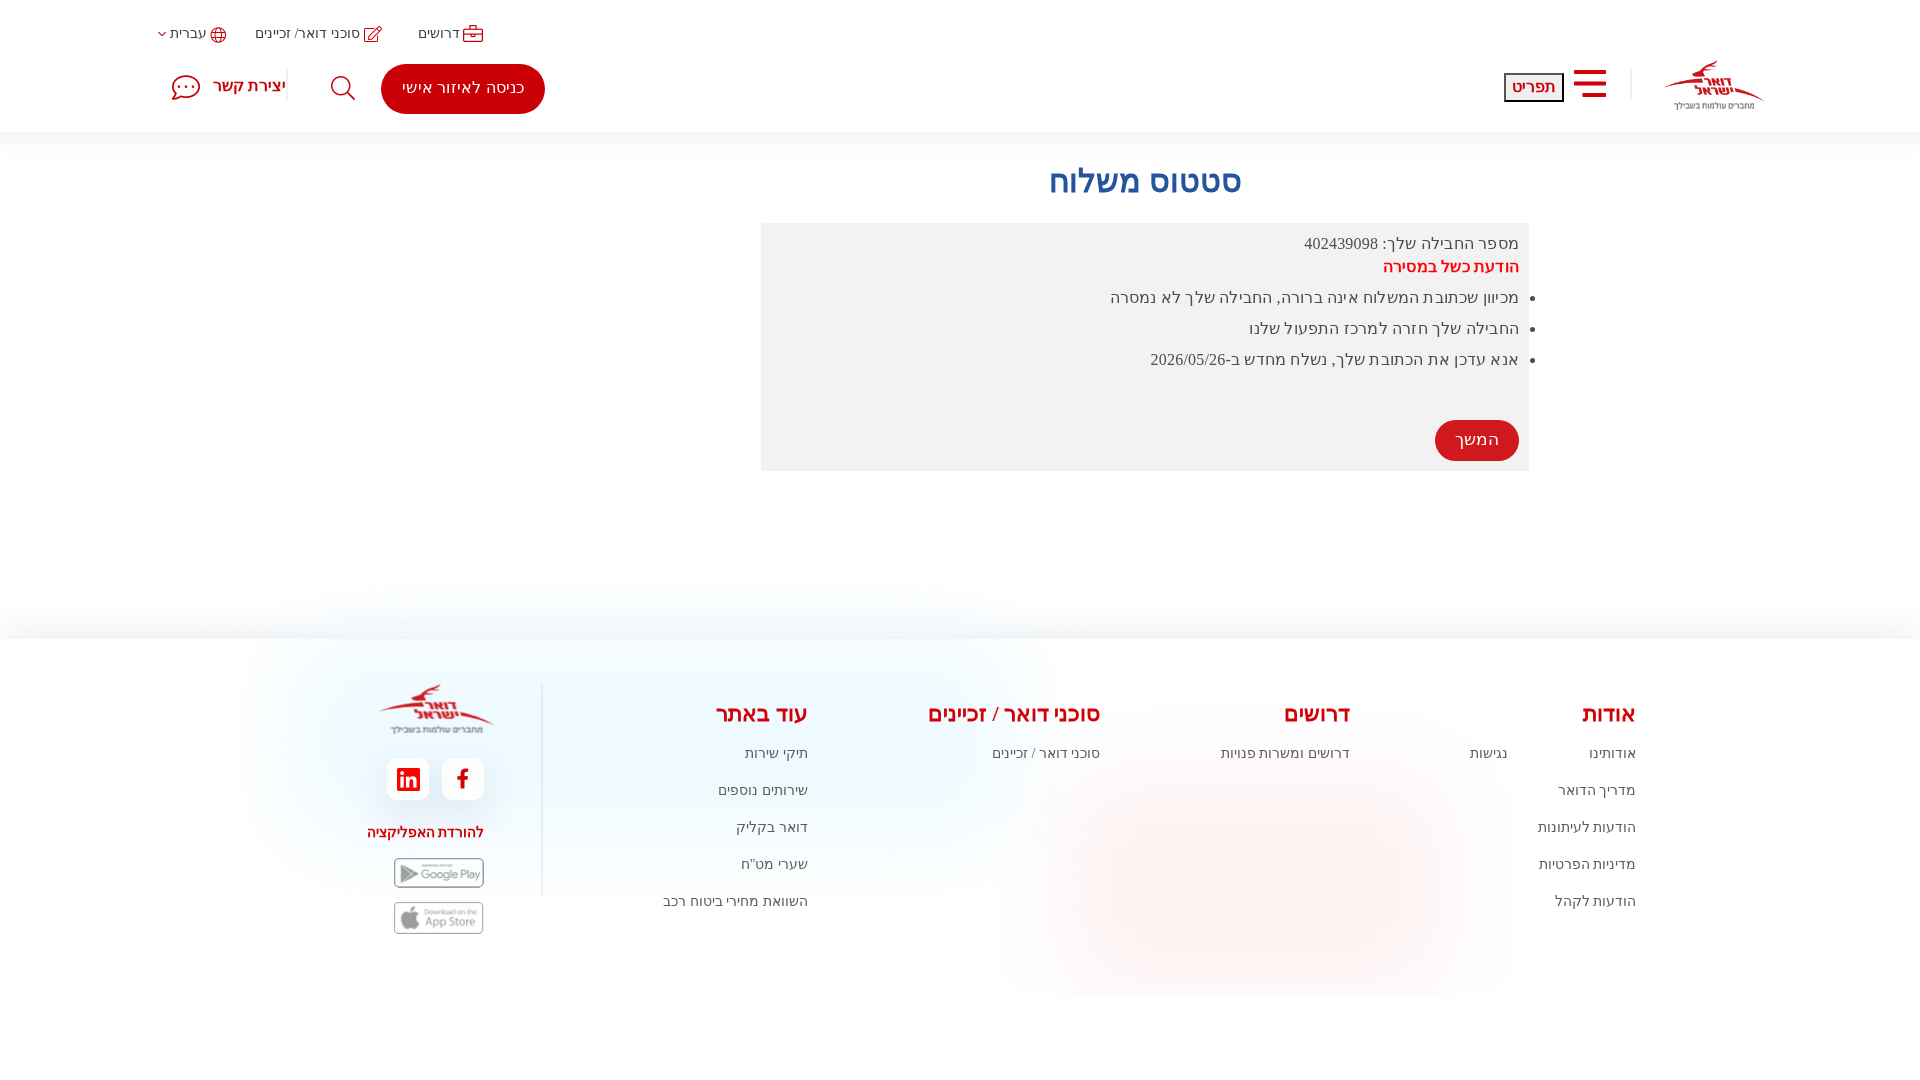1920x1080 pixels.
Task: Click the package number 402439098 text
Action: [1340, 244]
